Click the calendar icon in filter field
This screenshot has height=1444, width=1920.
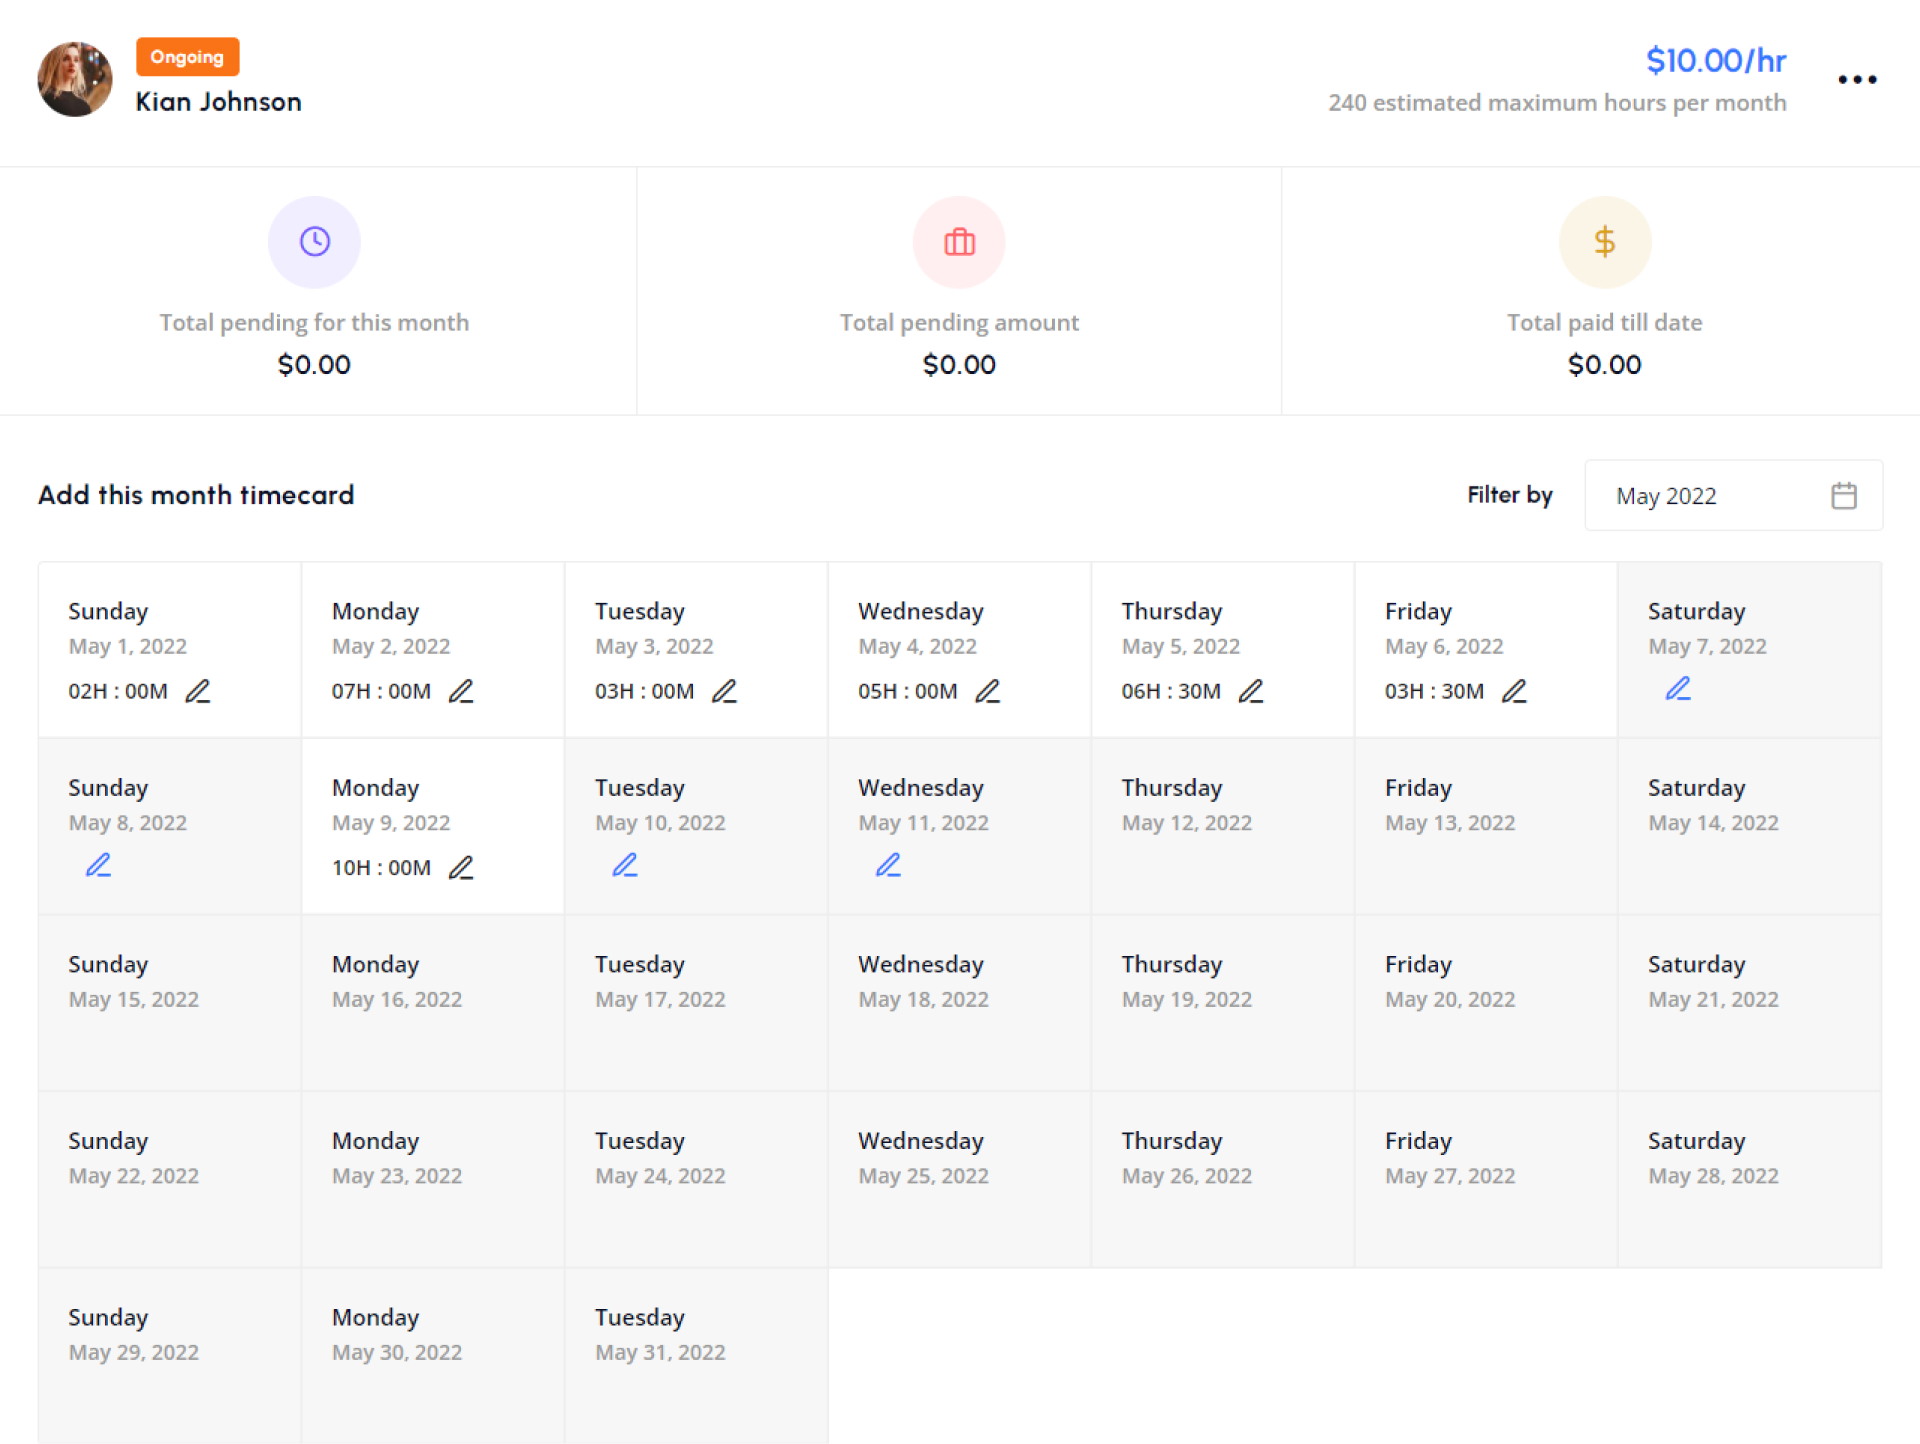[x=1844, y=496]
